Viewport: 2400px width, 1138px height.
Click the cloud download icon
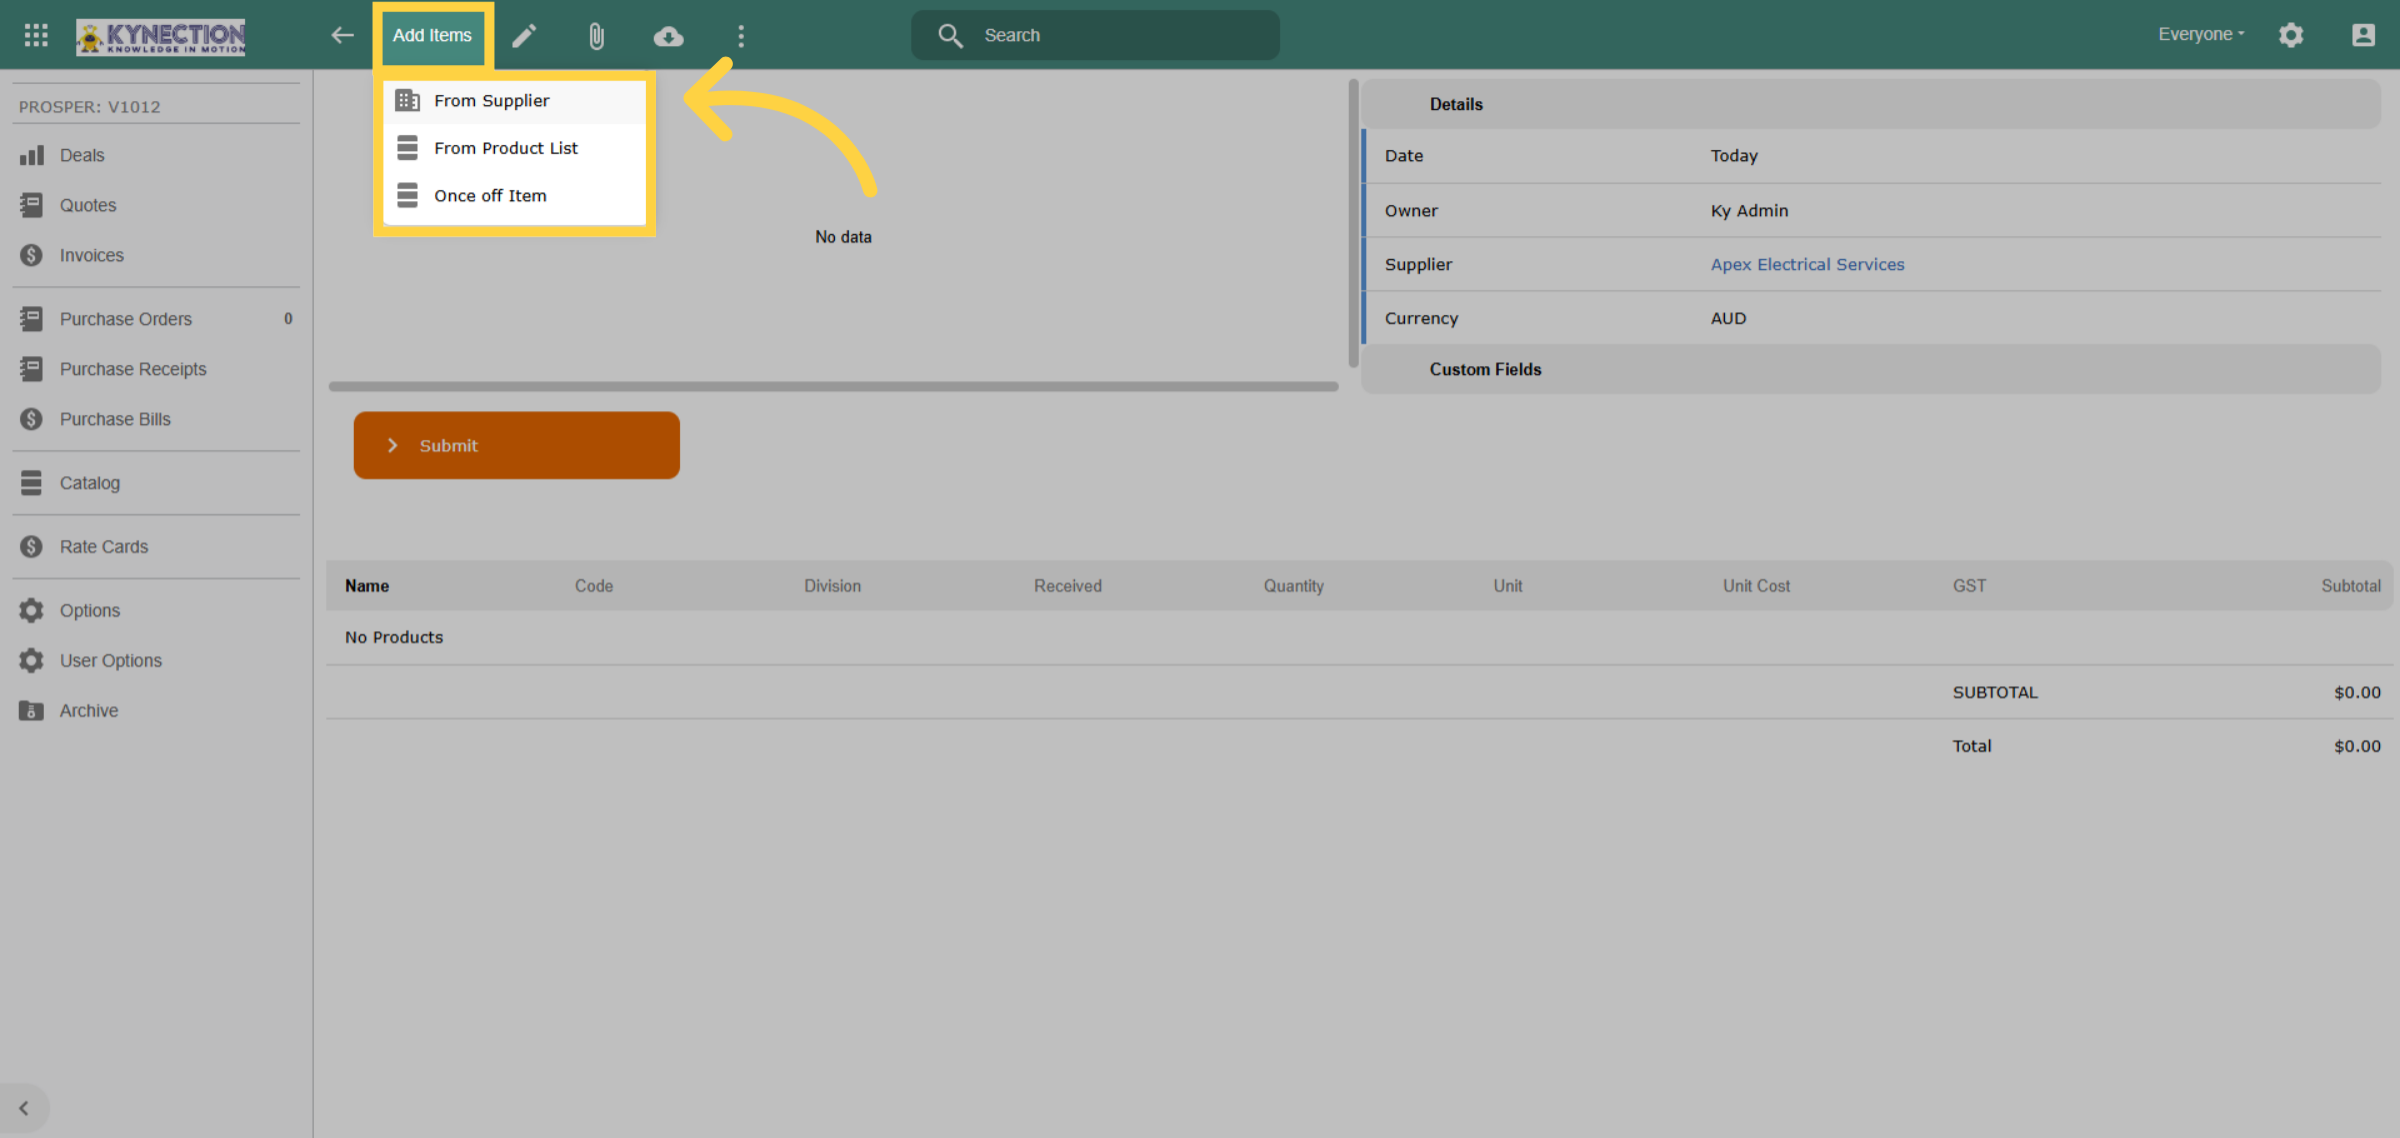coord(668,36)
